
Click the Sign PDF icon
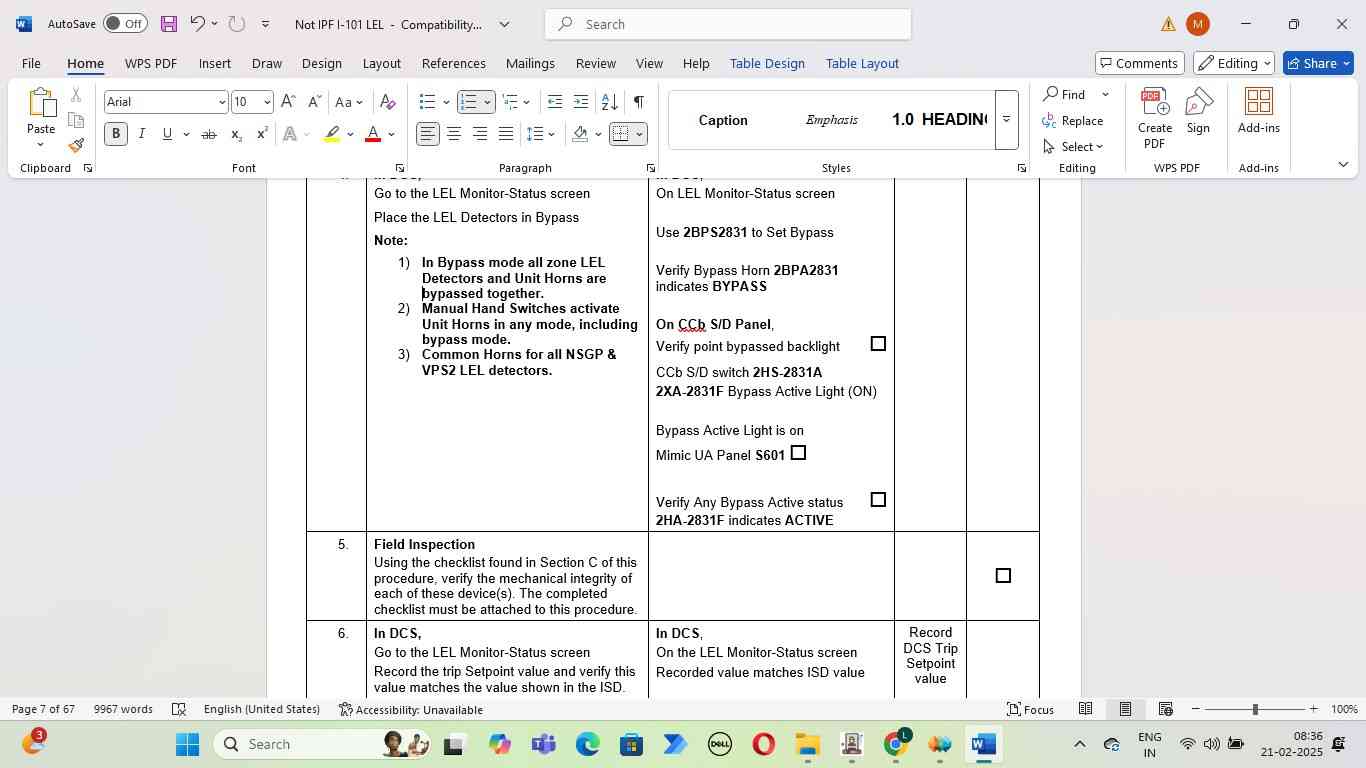point(1198,110)
